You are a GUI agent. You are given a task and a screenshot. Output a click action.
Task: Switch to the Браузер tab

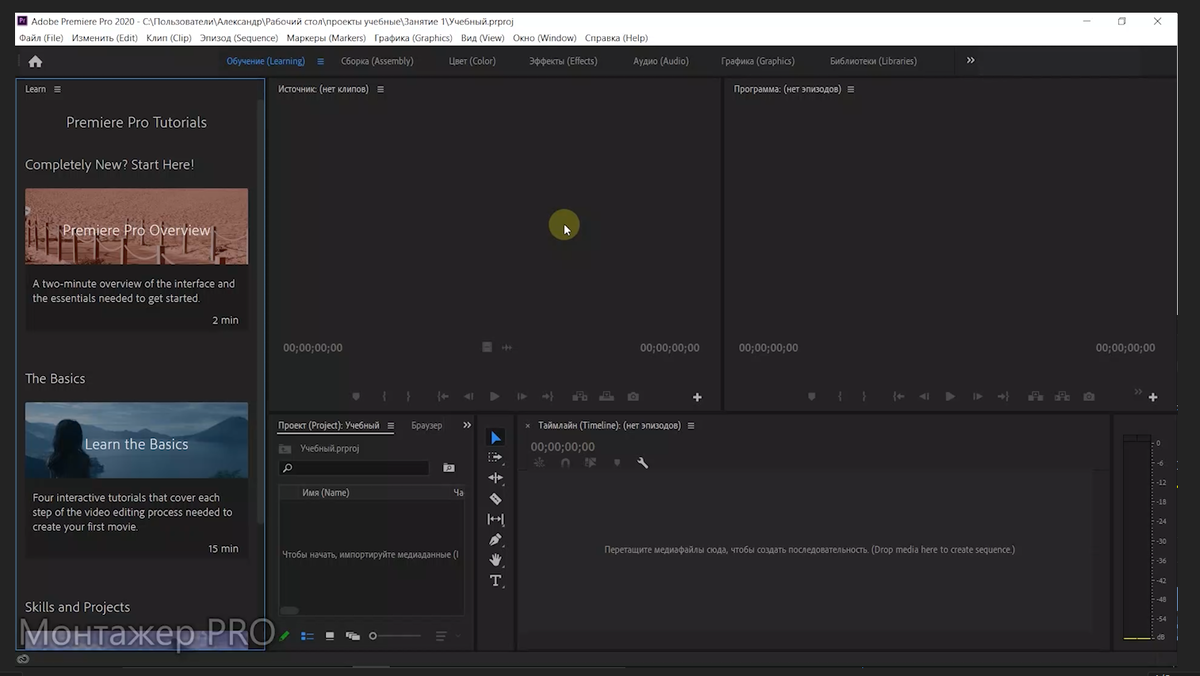(x=427, y=426)
